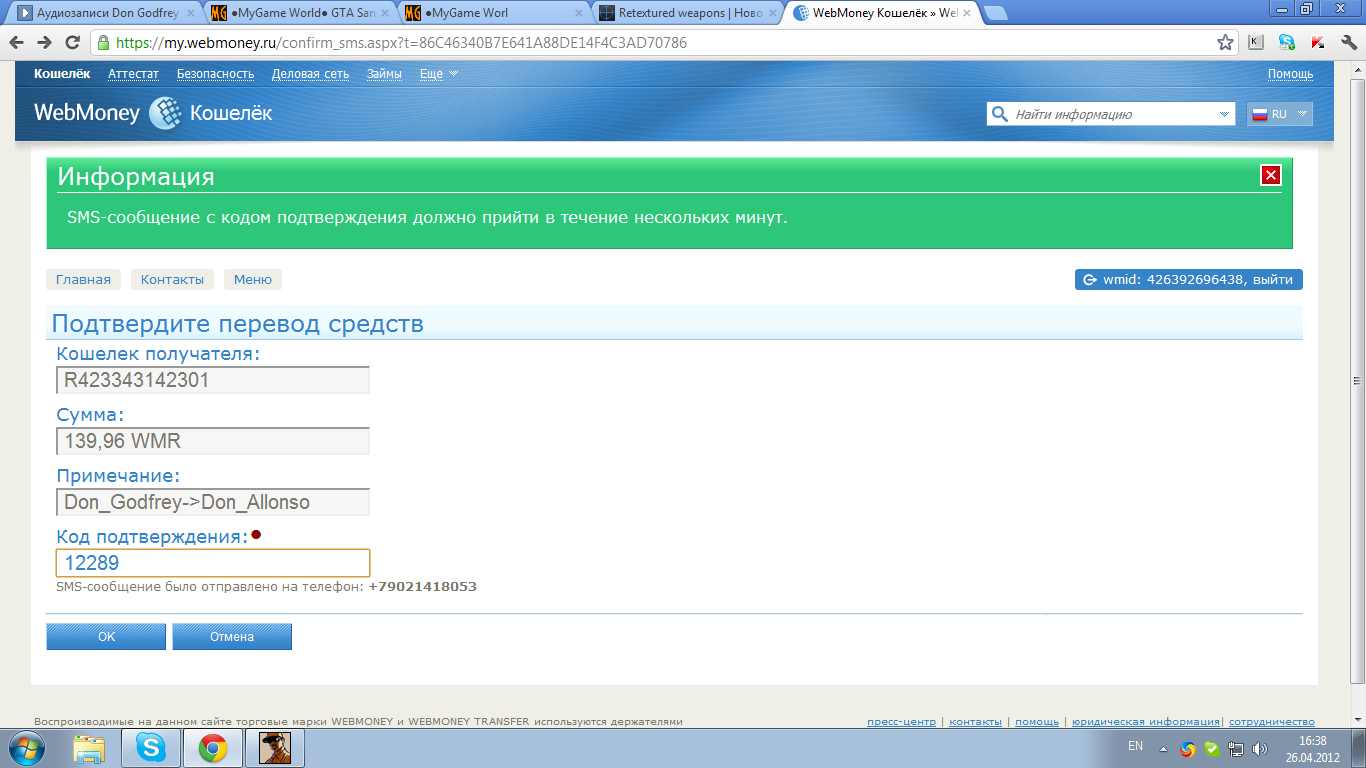
Task: Click the browser forward arrow
Action: [x=45, y=43]
